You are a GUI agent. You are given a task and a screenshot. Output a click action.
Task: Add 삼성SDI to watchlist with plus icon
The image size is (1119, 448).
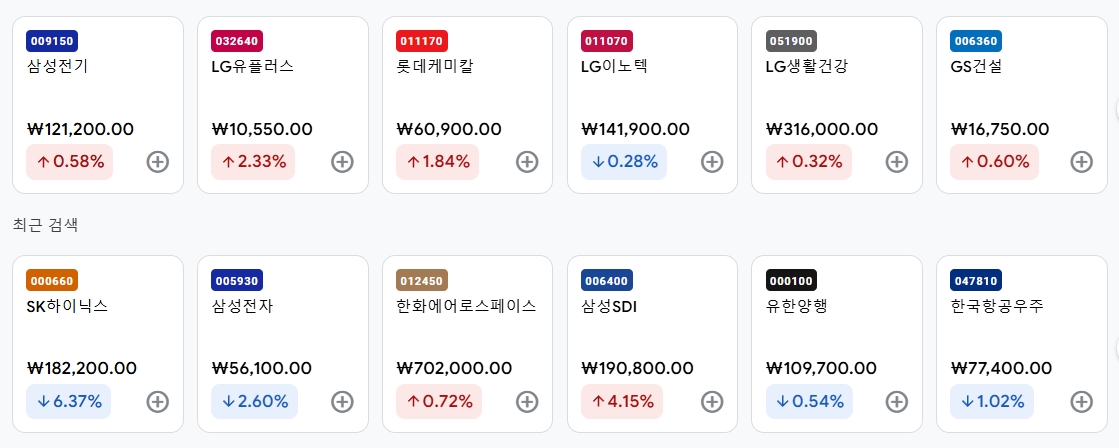pyautogui.click(x=712, y=402)
